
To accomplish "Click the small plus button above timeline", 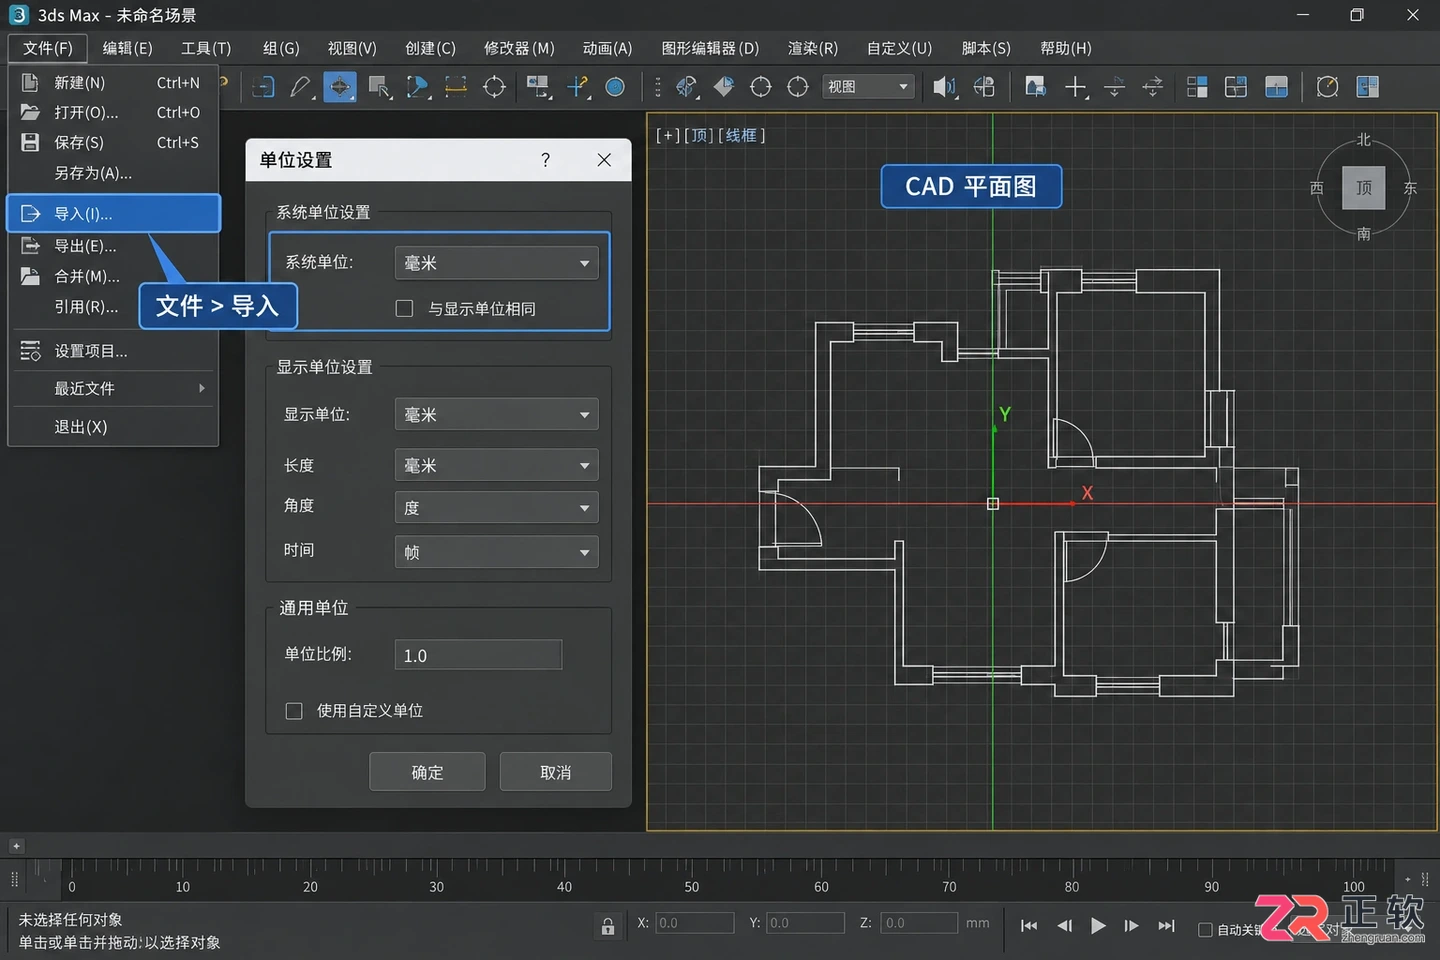I will point(16,846).
